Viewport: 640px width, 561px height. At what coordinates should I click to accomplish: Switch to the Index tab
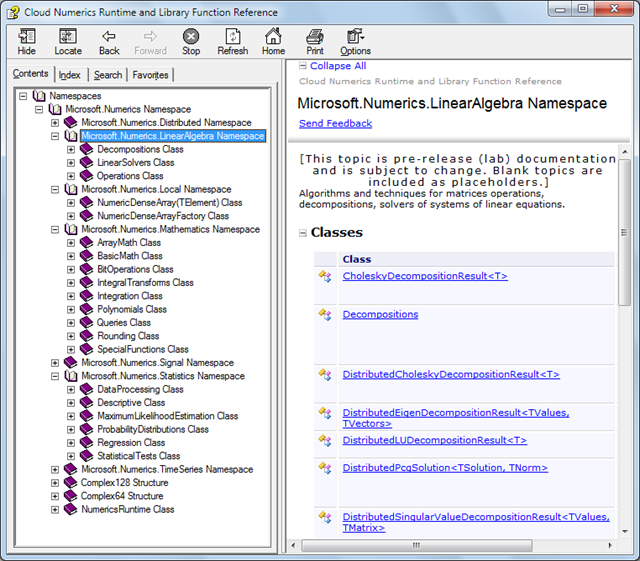click(x=70, y=75)
